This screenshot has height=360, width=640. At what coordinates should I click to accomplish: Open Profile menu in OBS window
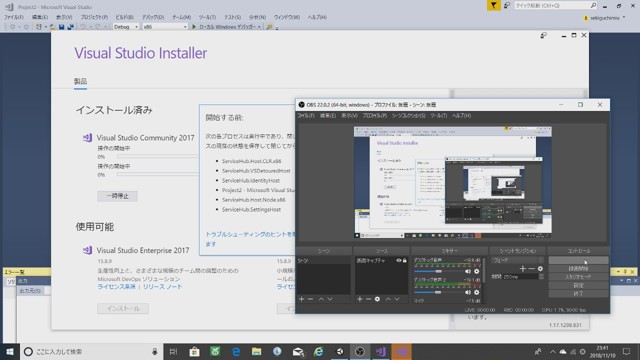click(x=374, y=116)
